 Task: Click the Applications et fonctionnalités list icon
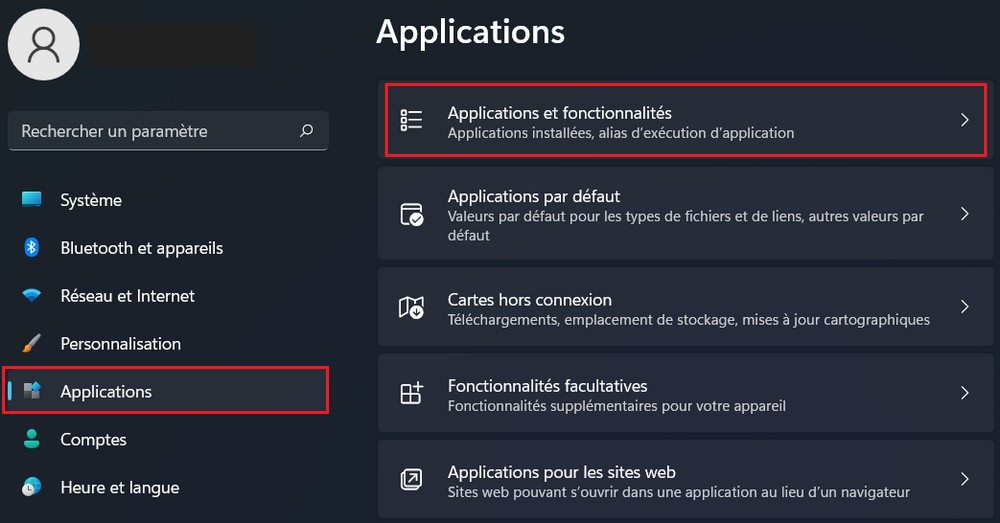411,121
